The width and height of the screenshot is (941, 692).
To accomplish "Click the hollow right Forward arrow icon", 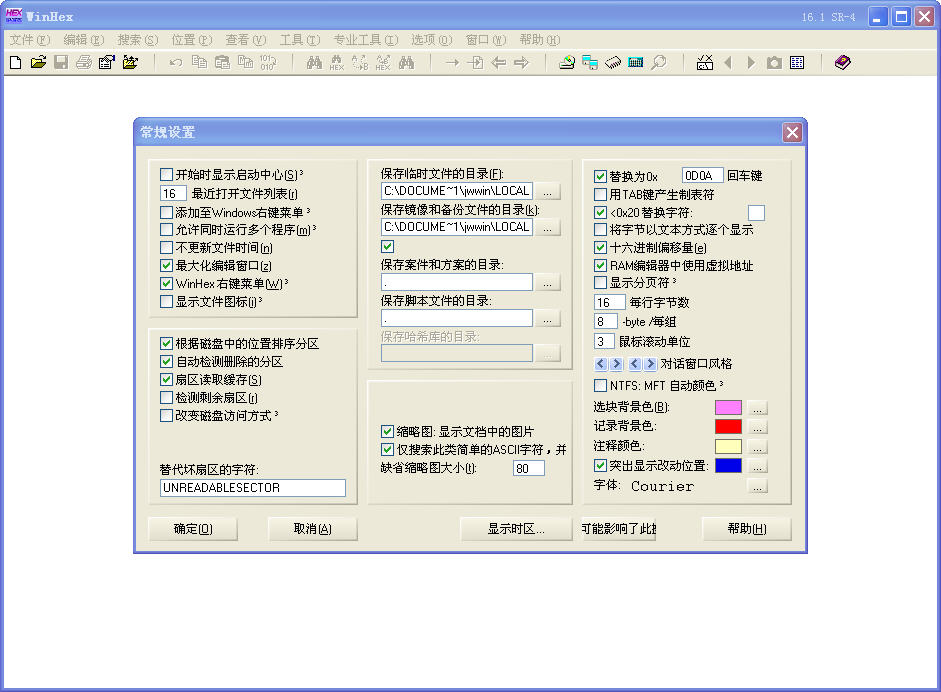I will [x=522, y=62].
